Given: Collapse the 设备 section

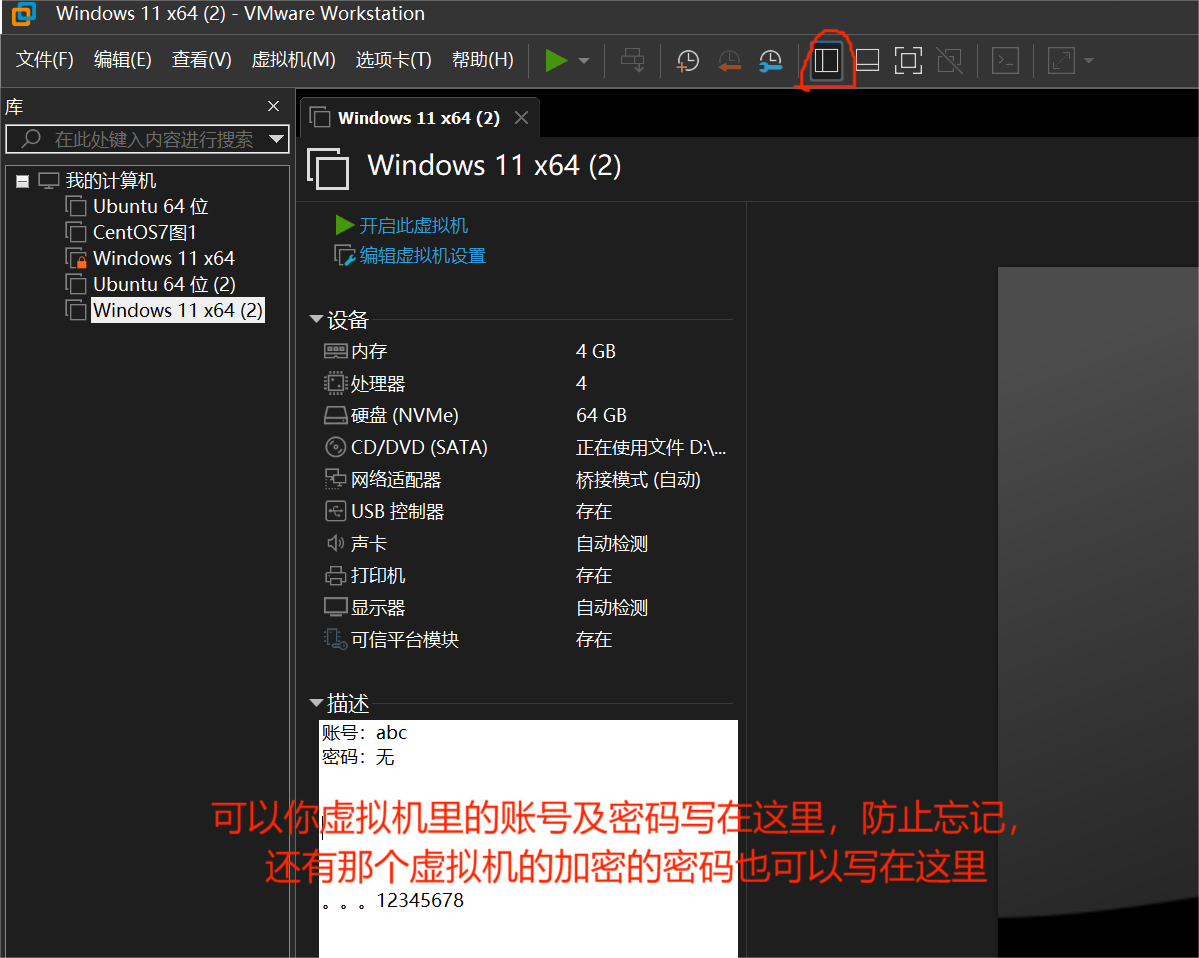Looking at the screenshot, I should click(x=316, y=320).
